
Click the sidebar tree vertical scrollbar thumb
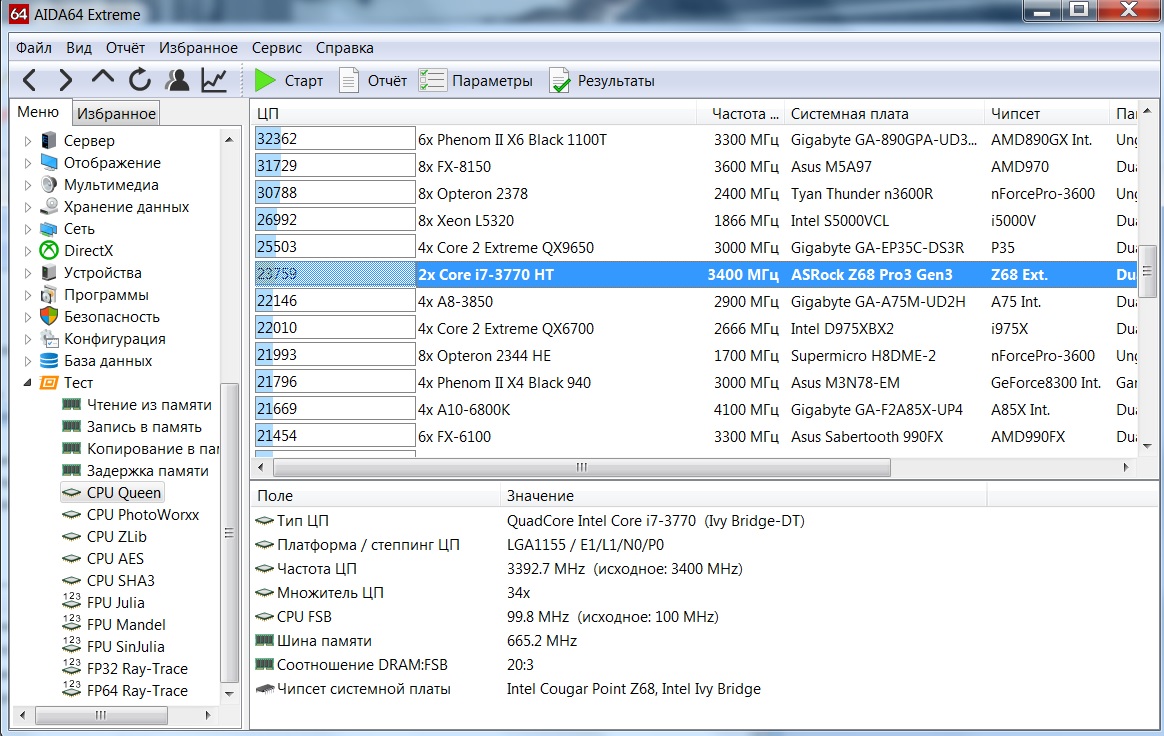point(229,533)
